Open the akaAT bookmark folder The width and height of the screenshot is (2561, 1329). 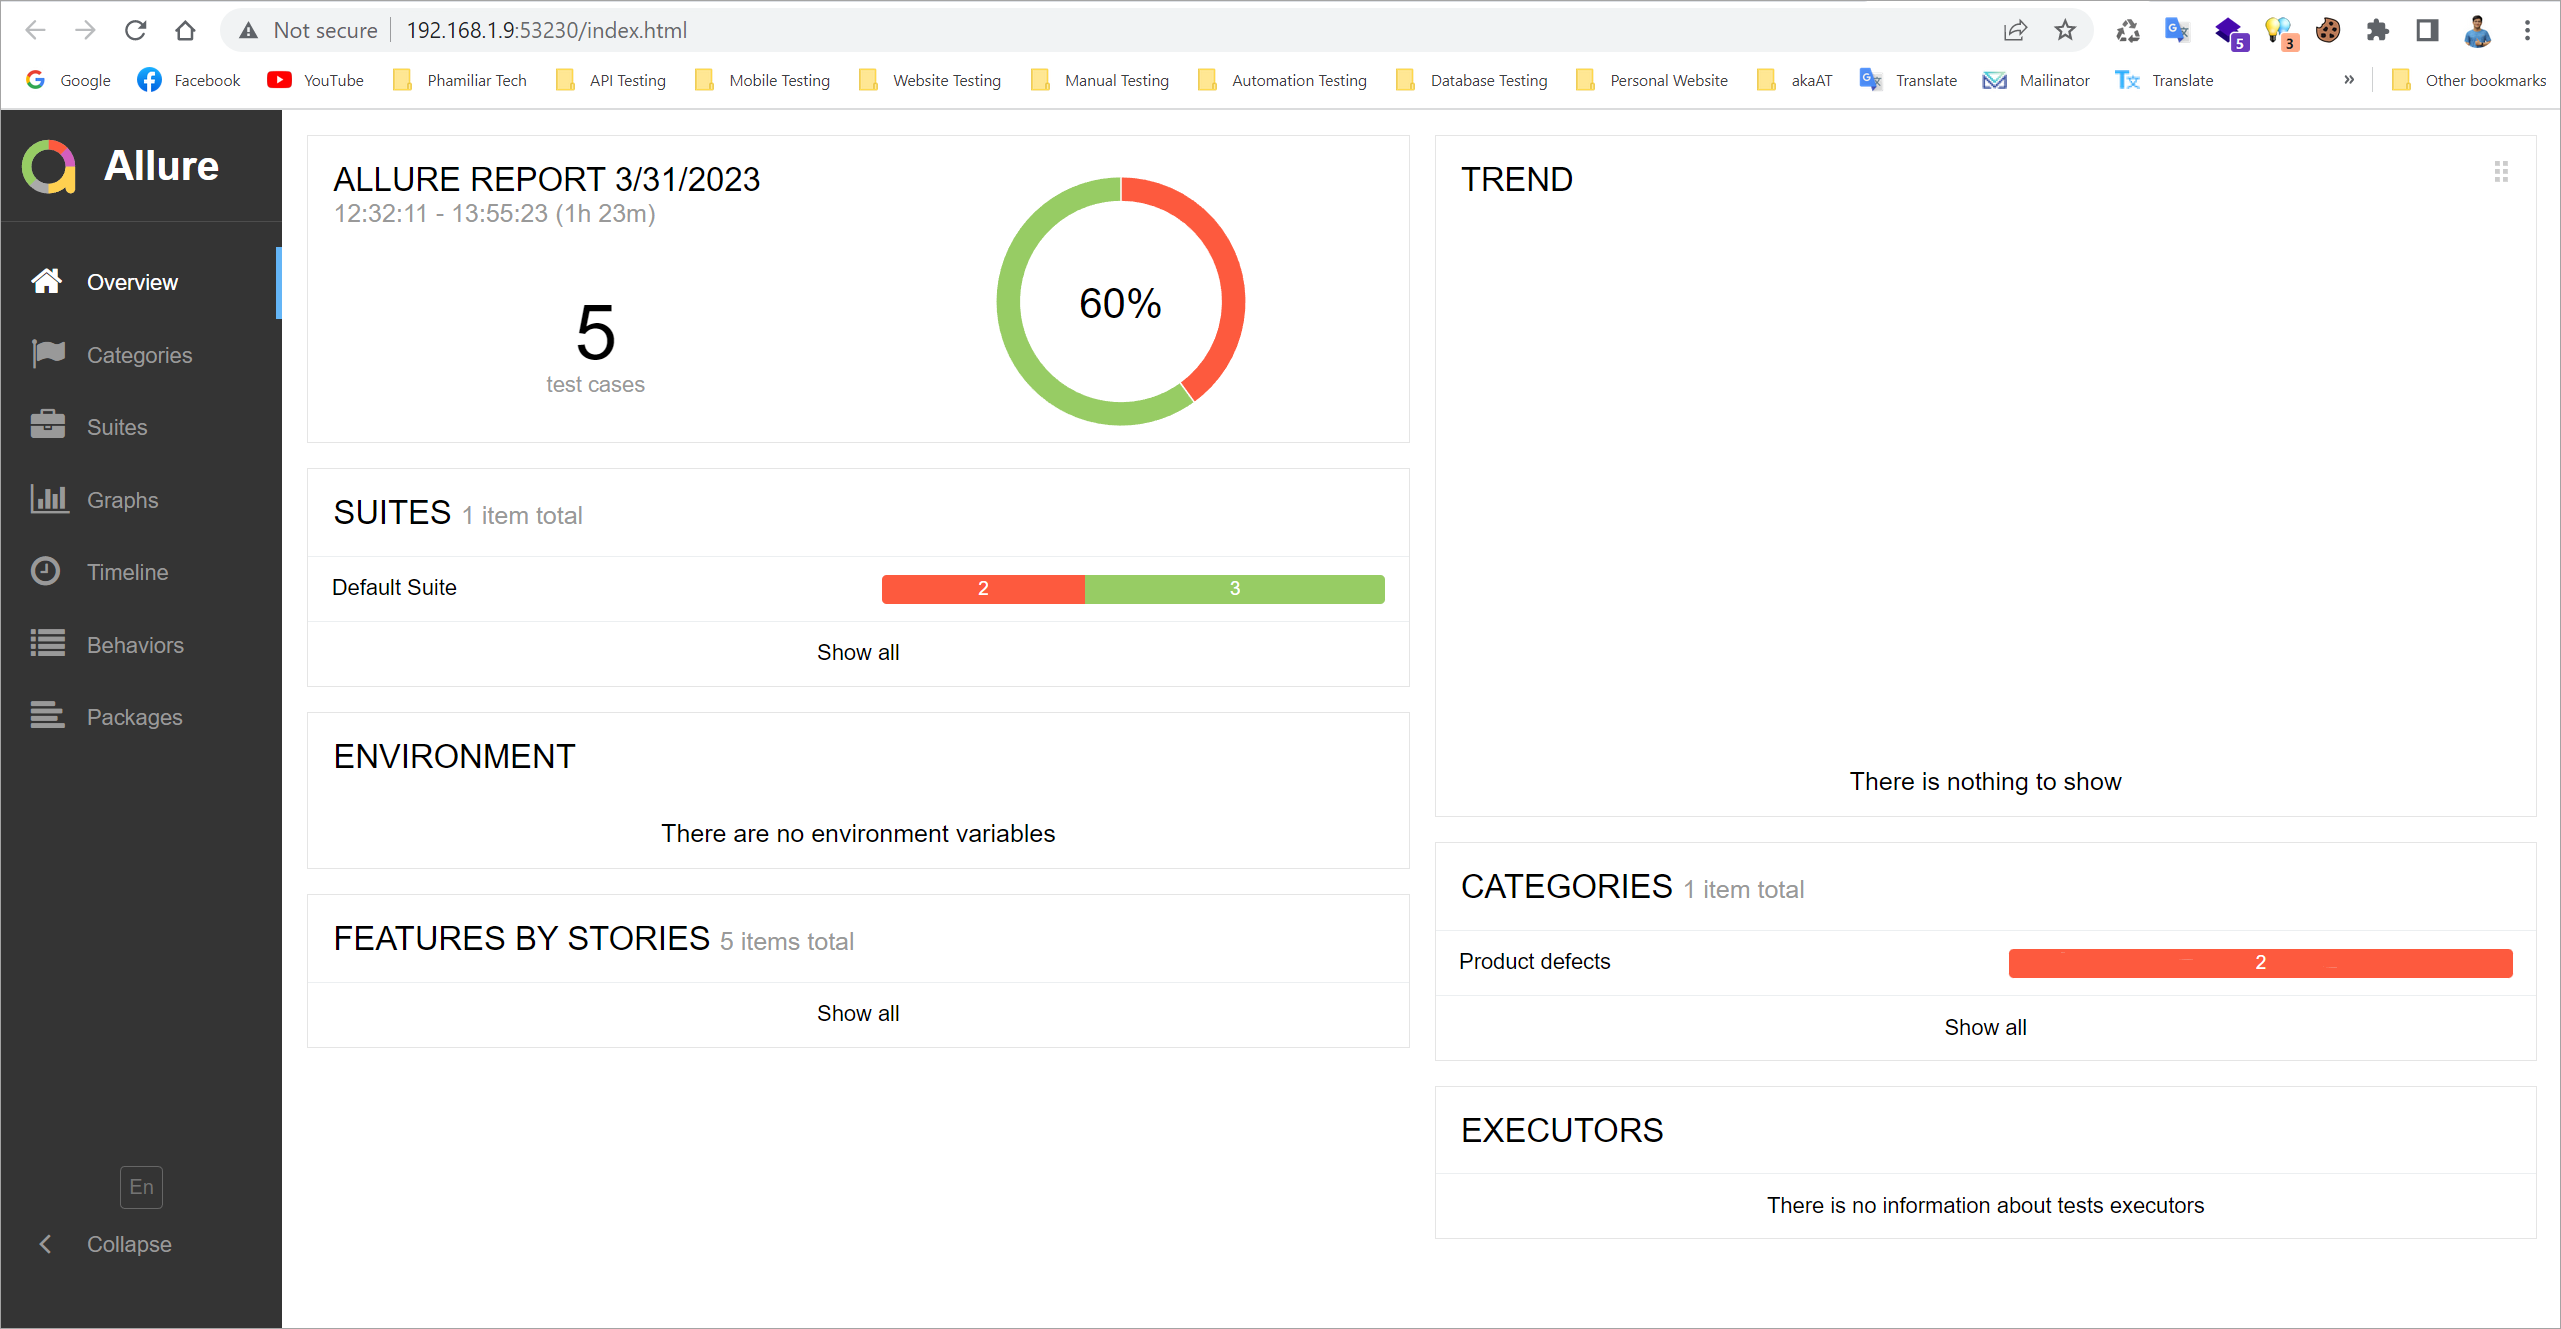coord(1795,80)
